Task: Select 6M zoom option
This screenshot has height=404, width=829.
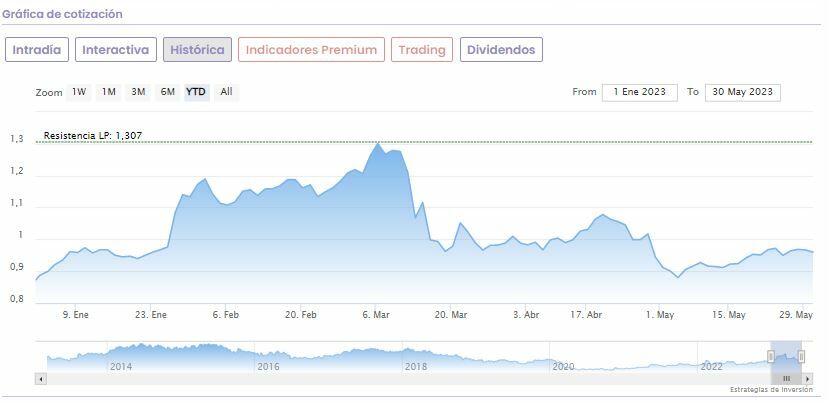Action: (168, 92)
